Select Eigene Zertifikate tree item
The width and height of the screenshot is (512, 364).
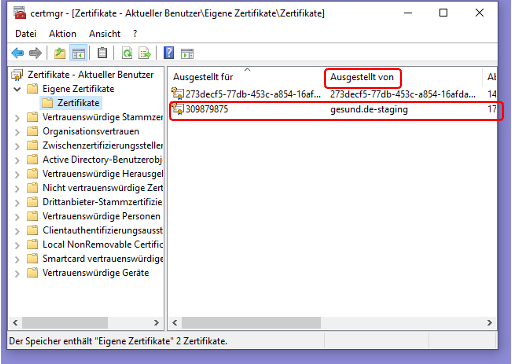tap(78, 89)
